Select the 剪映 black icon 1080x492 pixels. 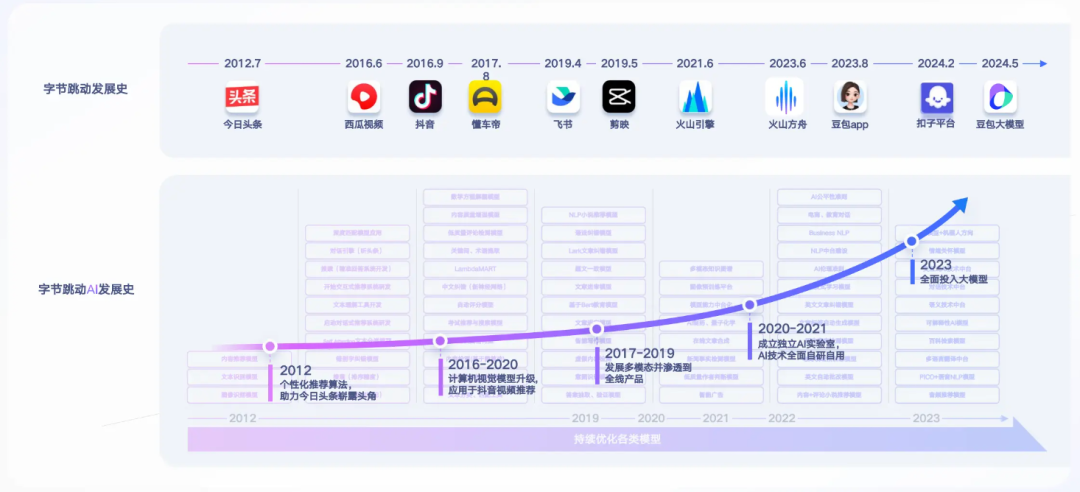[619, 96]
